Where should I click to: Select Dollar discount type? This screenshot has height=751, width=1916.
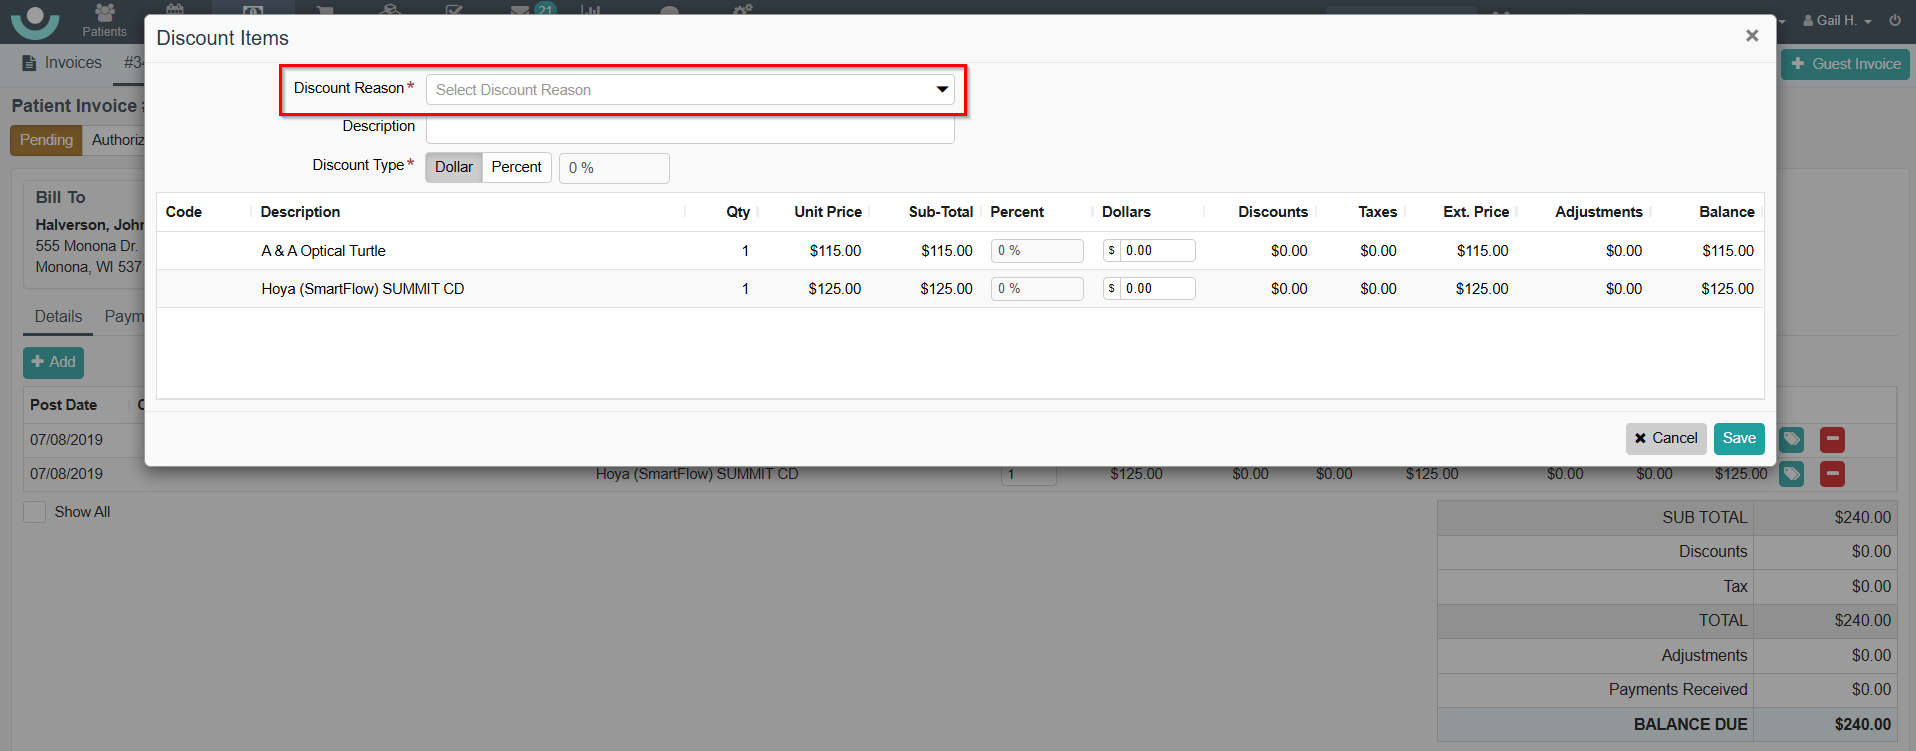click(453, 167)
